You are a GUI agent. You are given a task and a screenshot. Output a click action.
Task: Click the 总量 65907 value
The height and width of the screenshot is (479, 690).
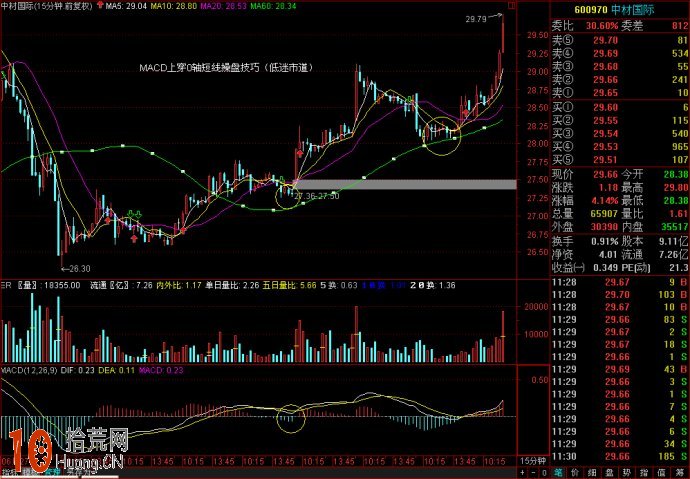(604, 214)
